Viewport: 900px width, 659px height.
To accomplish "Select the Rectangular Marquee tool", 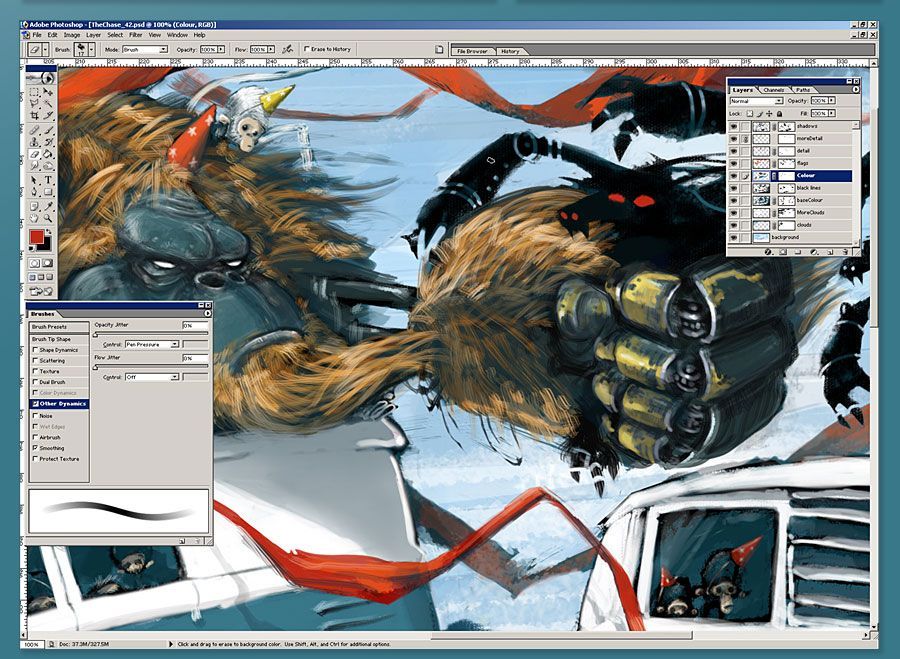I will pyautogui.click(x=34, y=91).
